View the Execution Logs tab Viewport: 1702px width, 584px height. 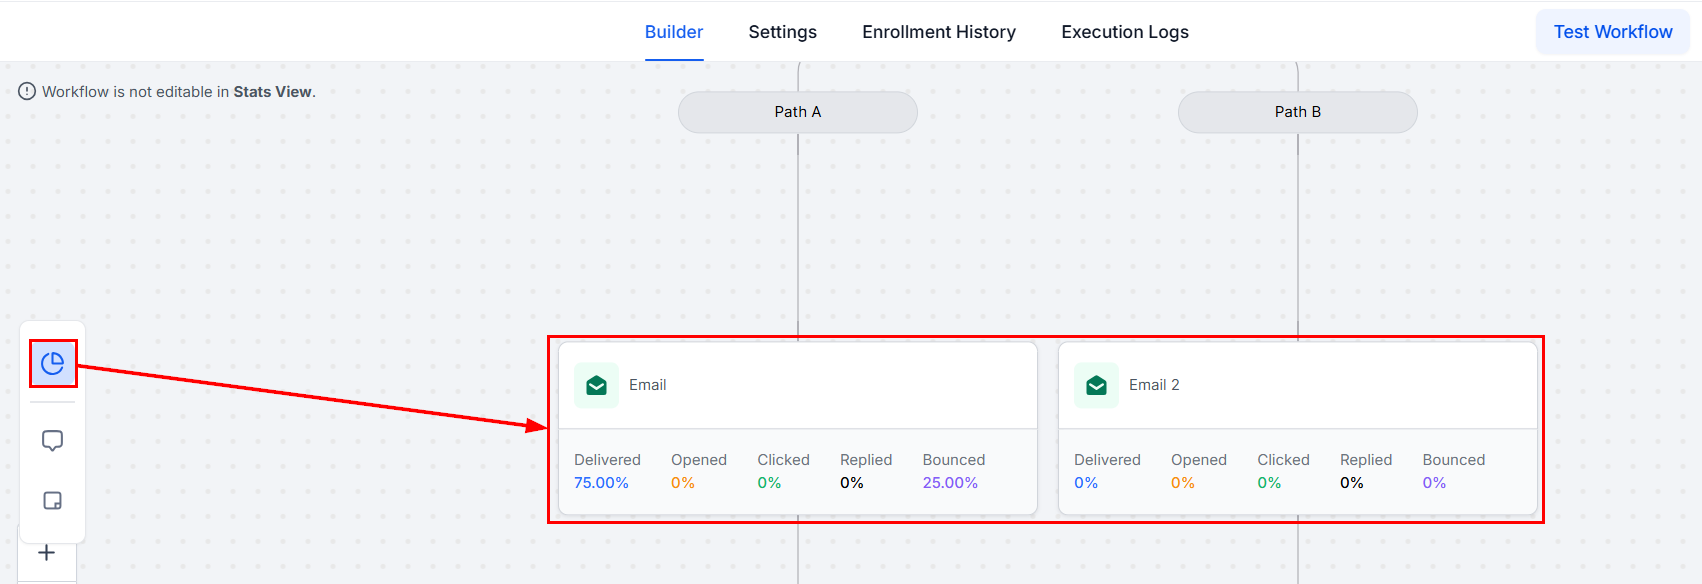1125,32
